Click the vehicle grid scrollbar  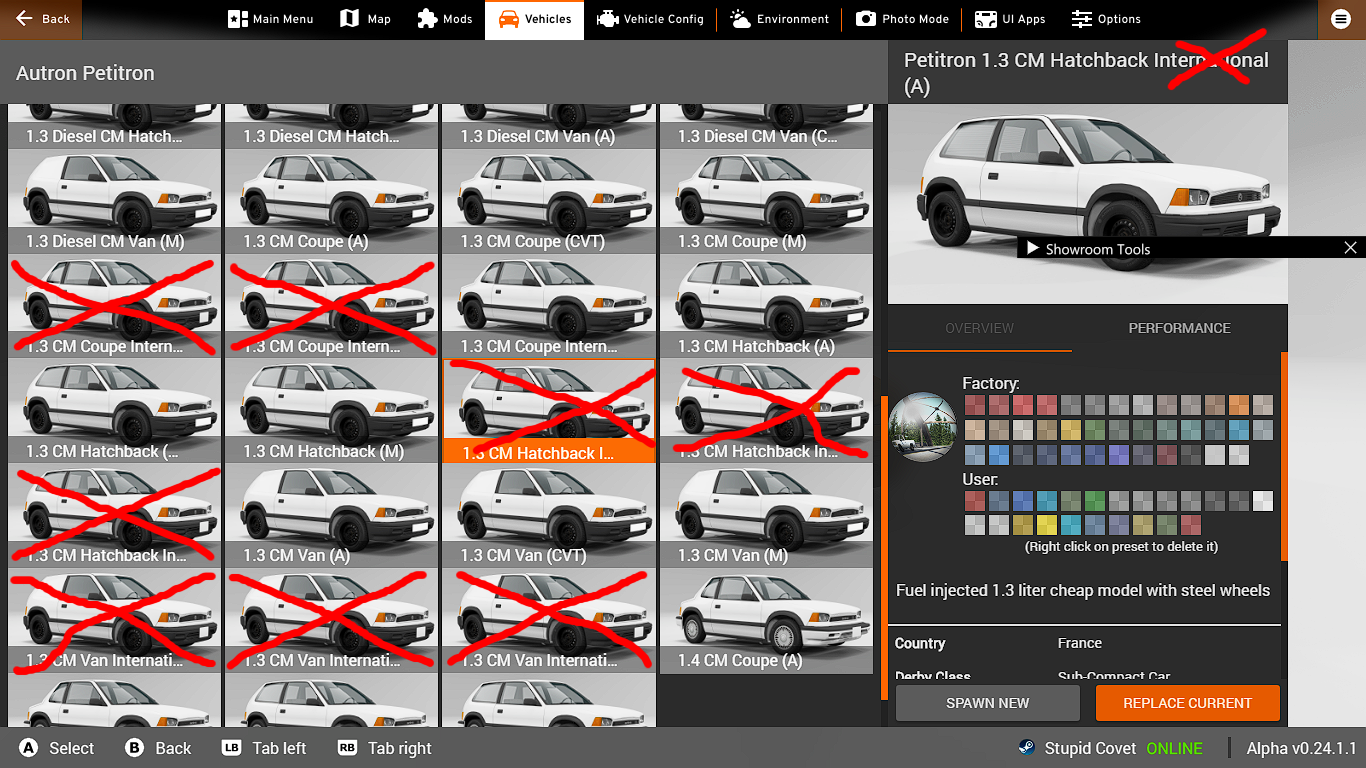click(x=884, y=547)
